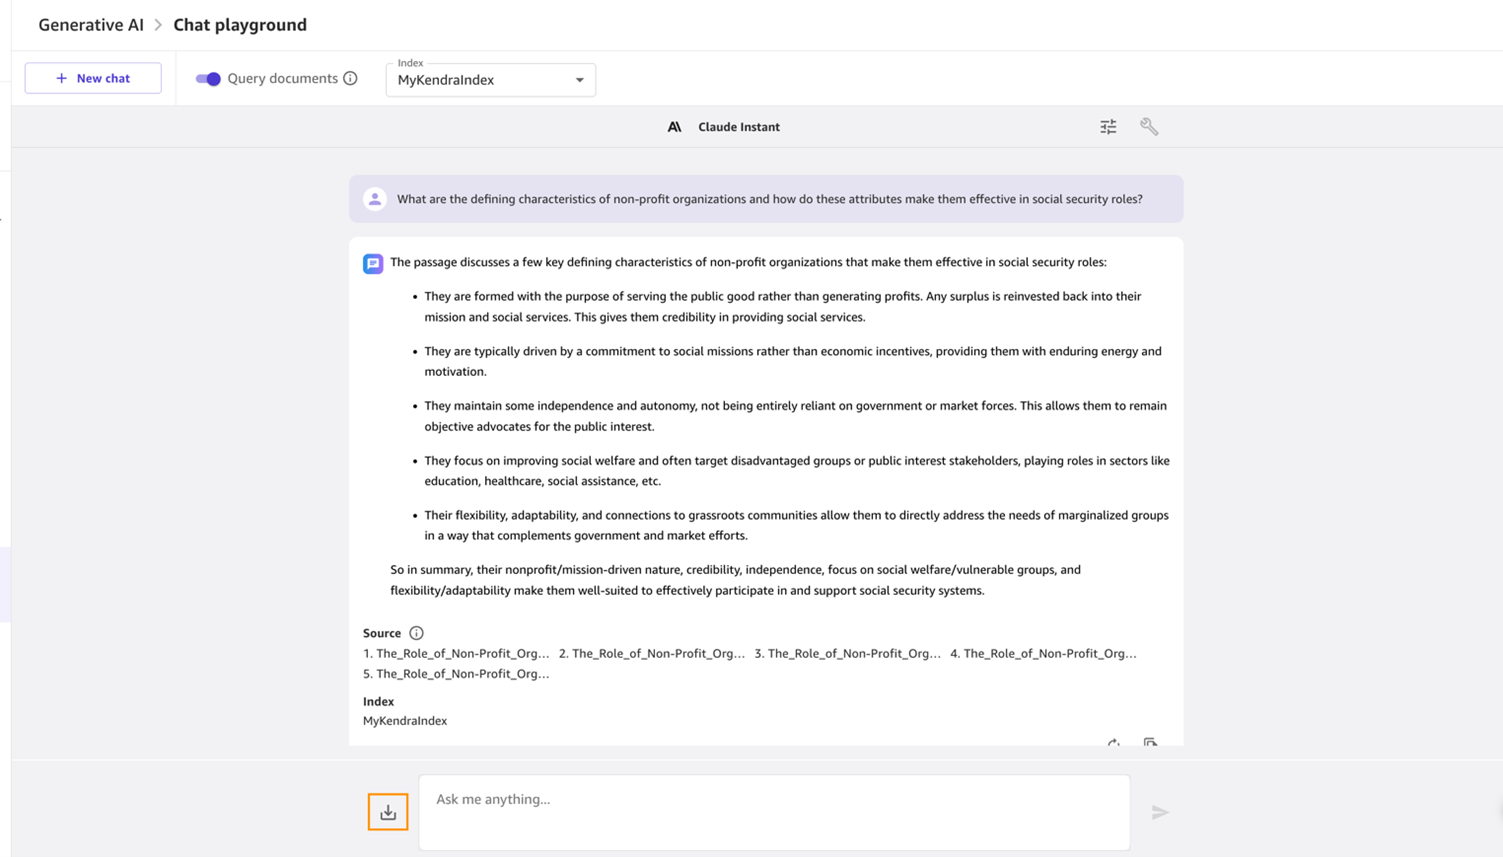Click the bullet about serving the public good
The width and height of the screenshot is (1503, 857).
click(783, 307)
